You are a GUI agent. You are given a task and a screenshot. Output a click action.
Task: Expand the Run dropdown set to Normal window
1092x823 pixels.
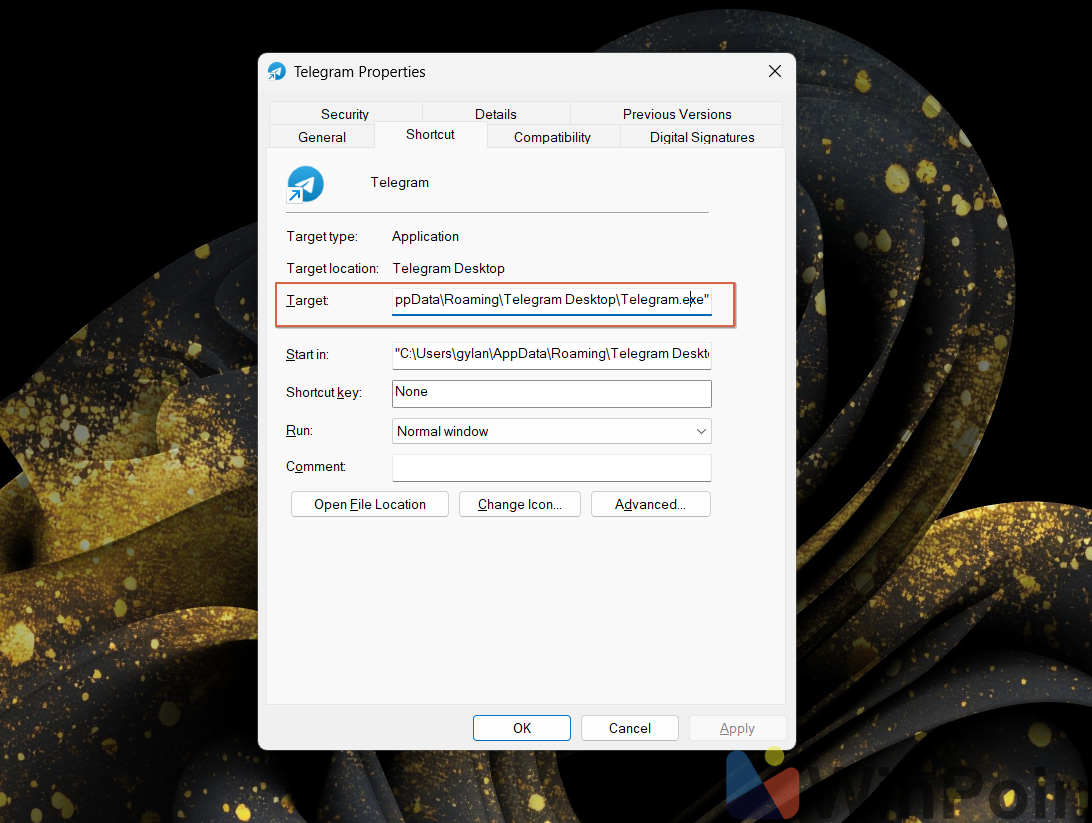pos(552,431)
